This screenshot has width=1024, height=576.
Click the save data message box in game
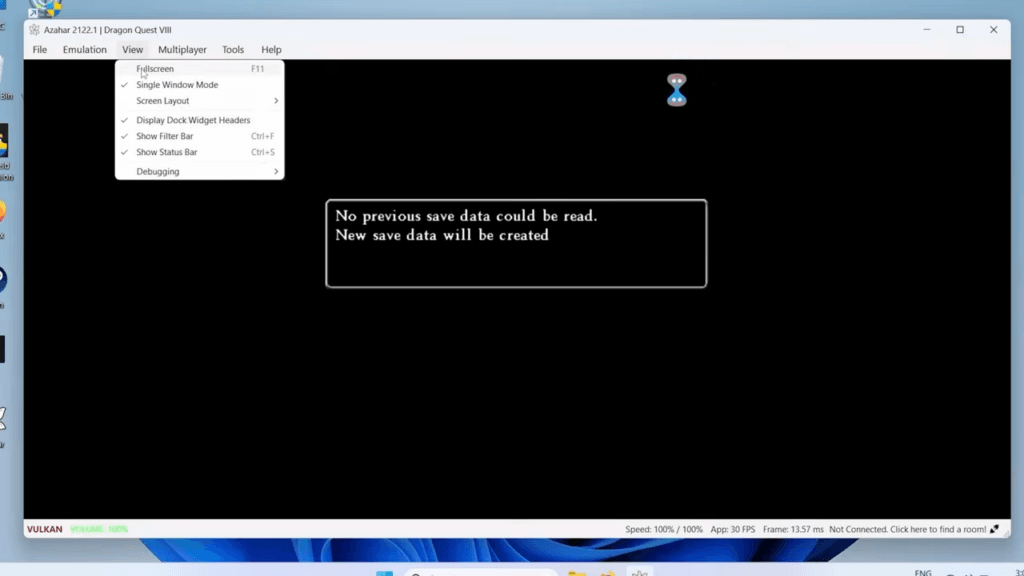516,244
